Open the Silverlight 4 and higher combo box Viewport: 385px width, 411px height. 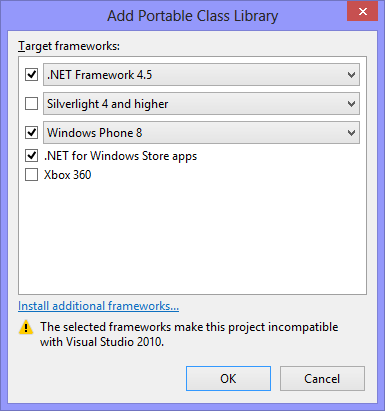(x=201, y=104)
